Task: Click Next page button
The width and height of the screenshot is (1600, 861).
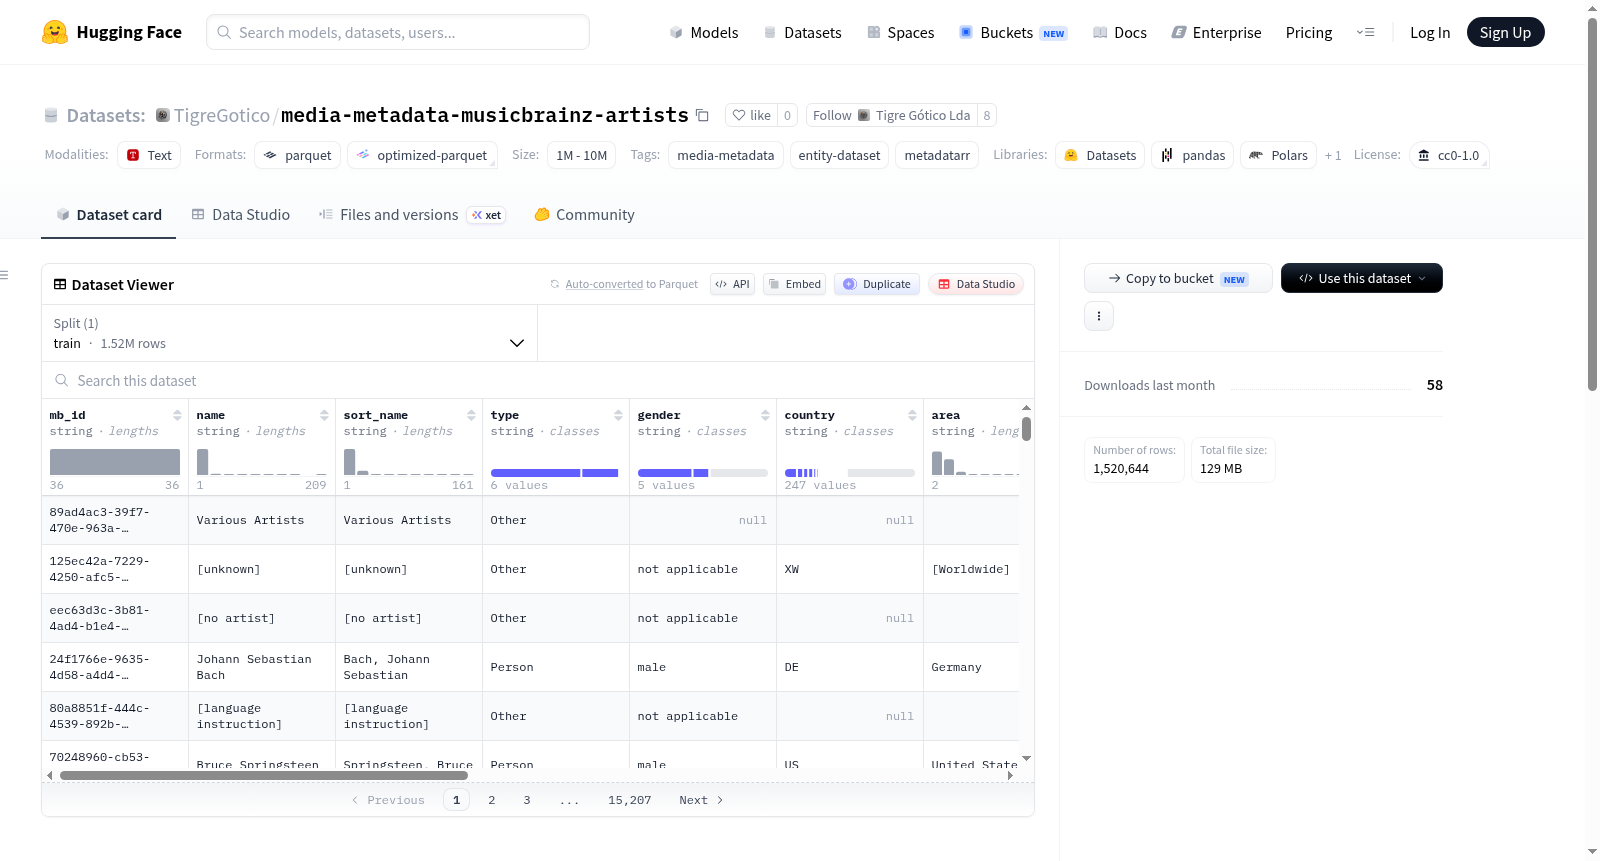Action: click(701, 800)
